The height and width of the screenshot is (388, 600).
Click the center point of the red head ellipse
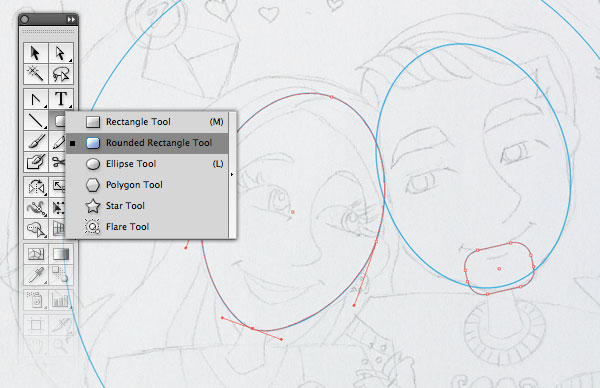[293, 212]
